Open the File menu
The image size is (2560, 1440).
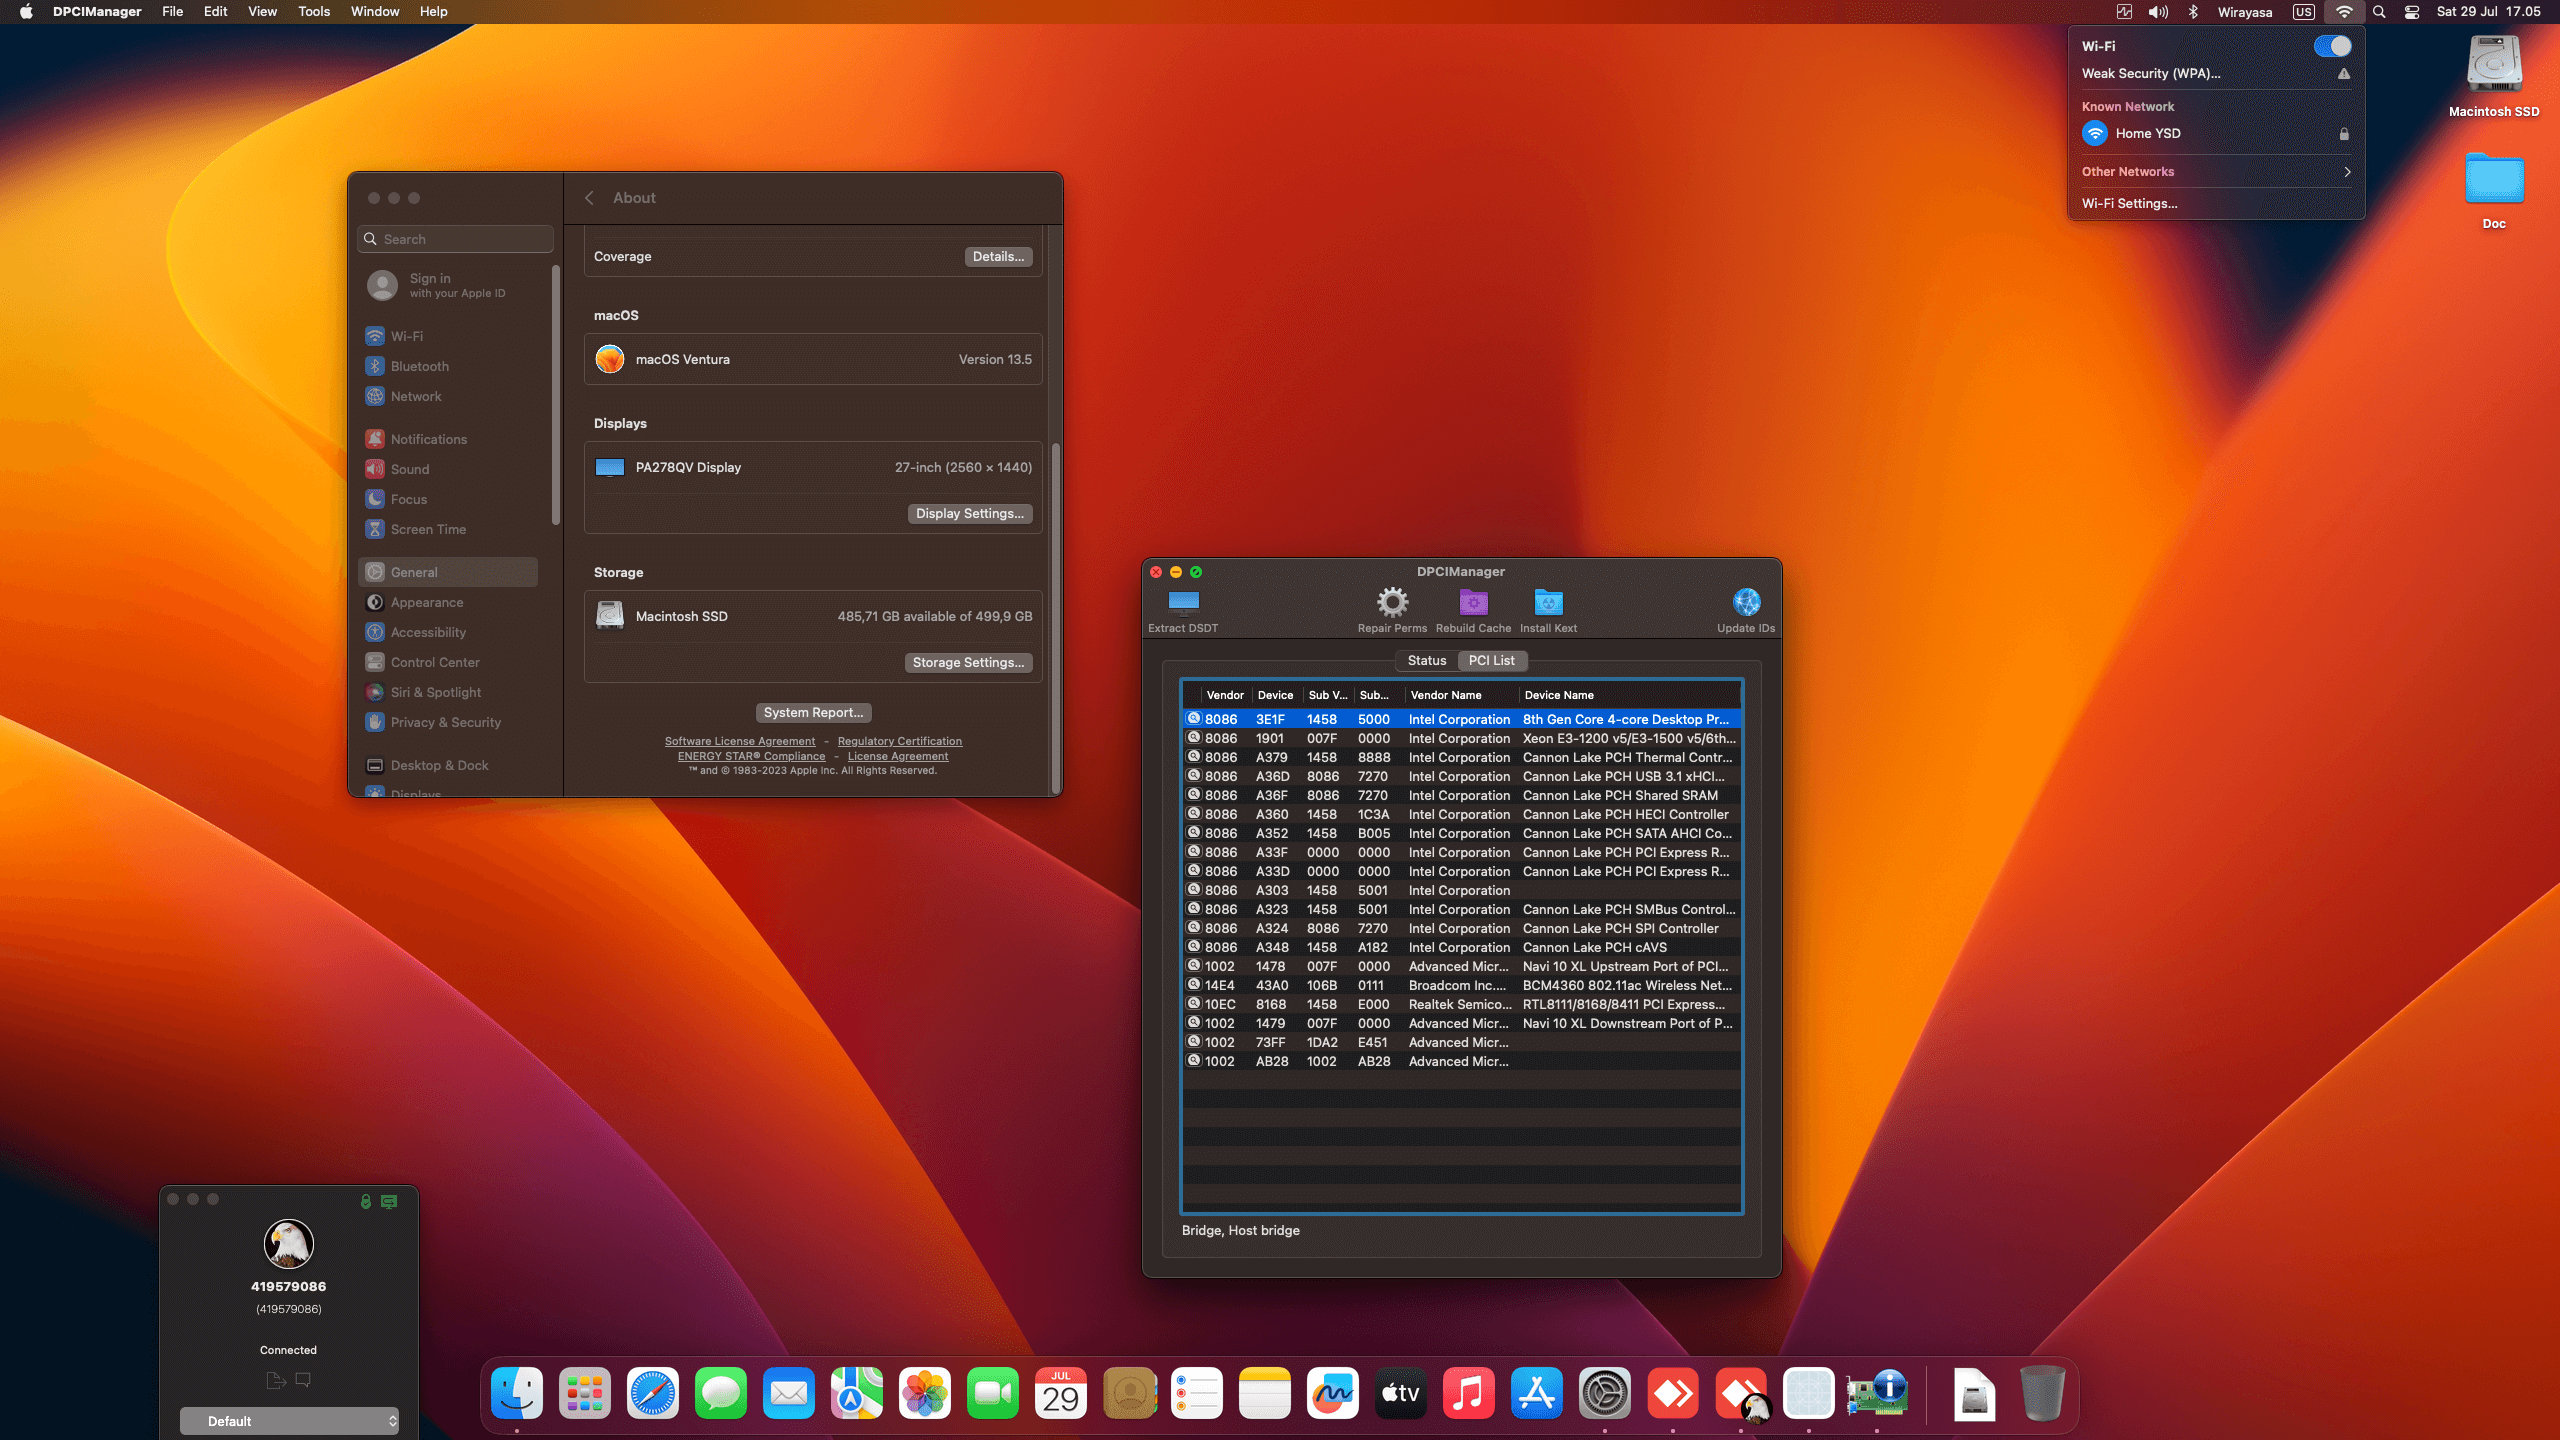pos(172,11)
